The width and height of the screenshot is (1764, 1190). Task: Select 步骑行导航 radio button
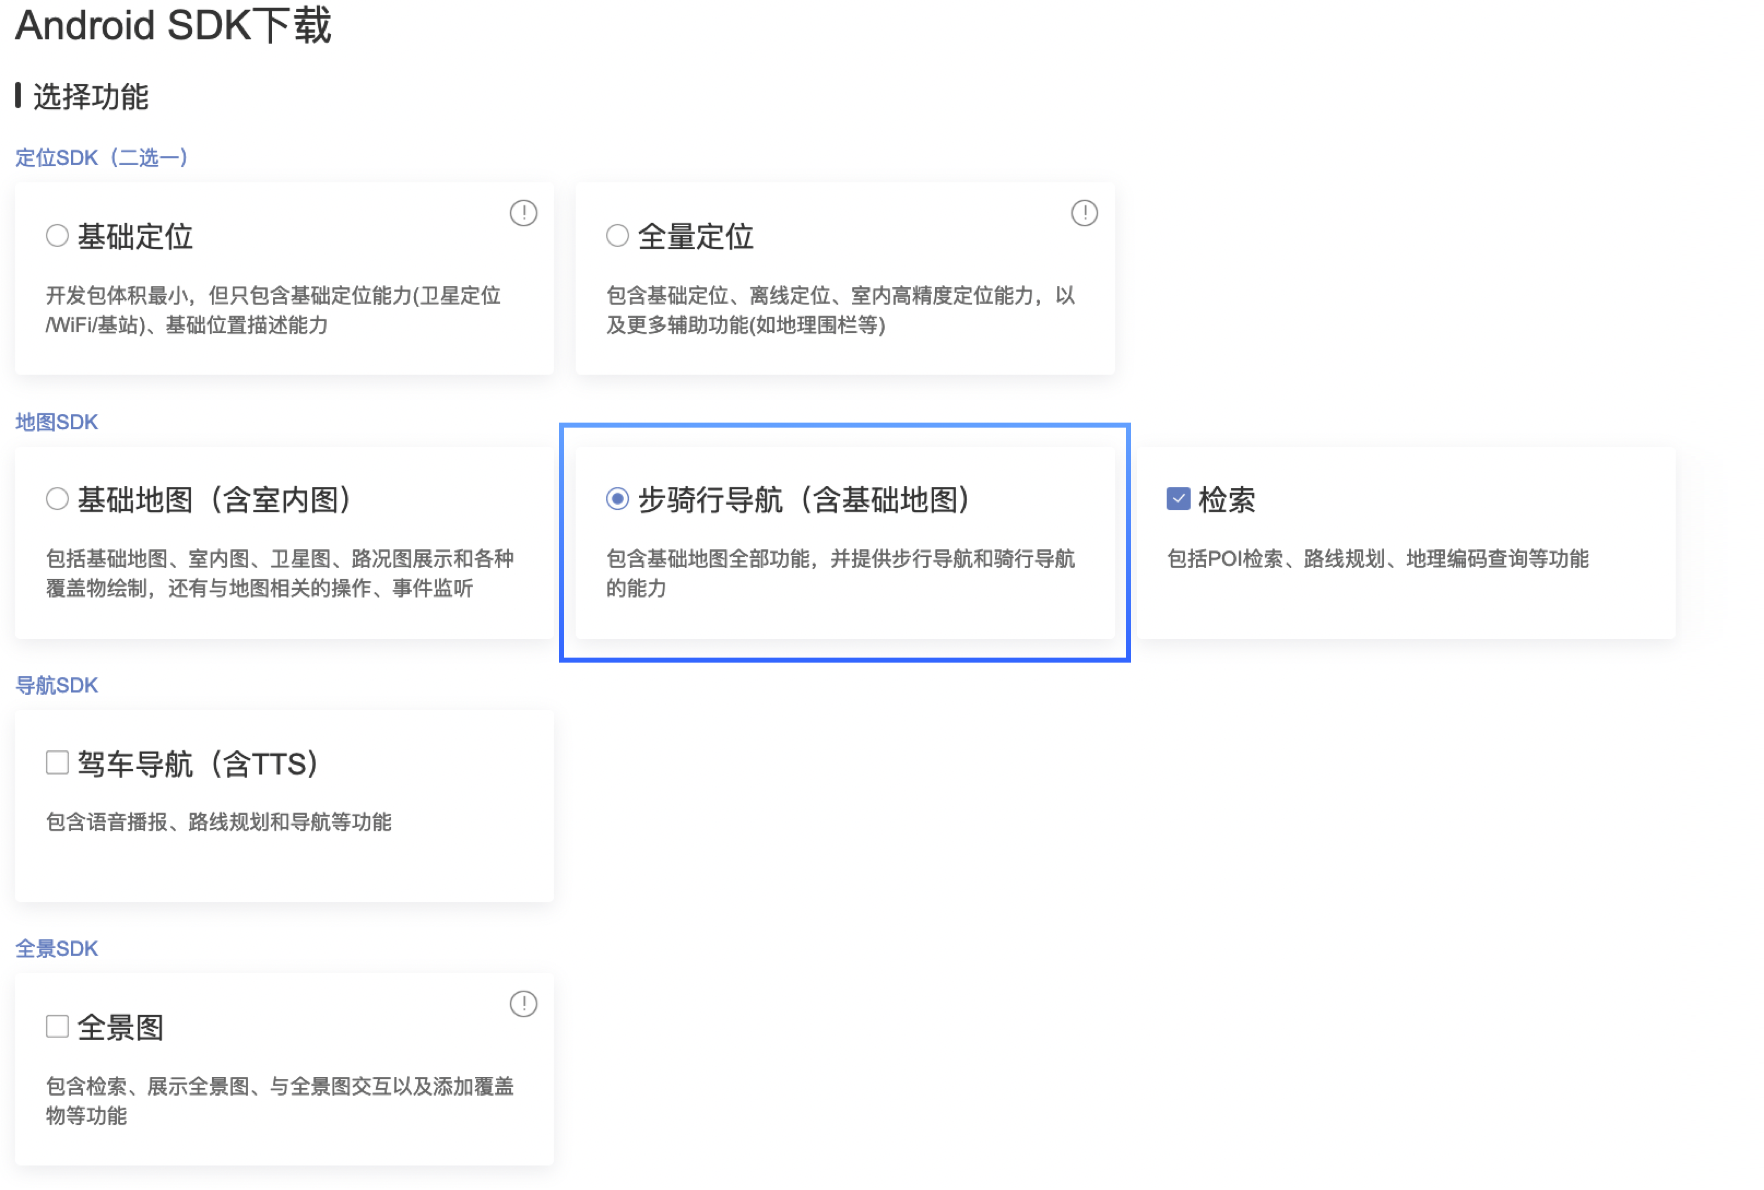[618, 499]
